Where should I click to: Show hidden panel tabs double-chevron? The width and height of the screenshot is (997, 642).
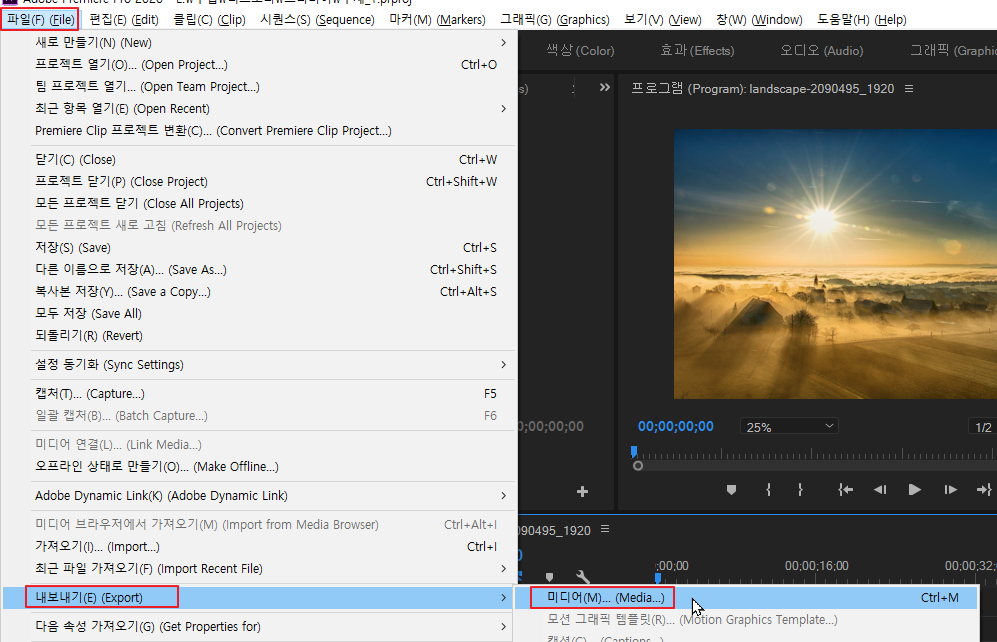[605, 88]
